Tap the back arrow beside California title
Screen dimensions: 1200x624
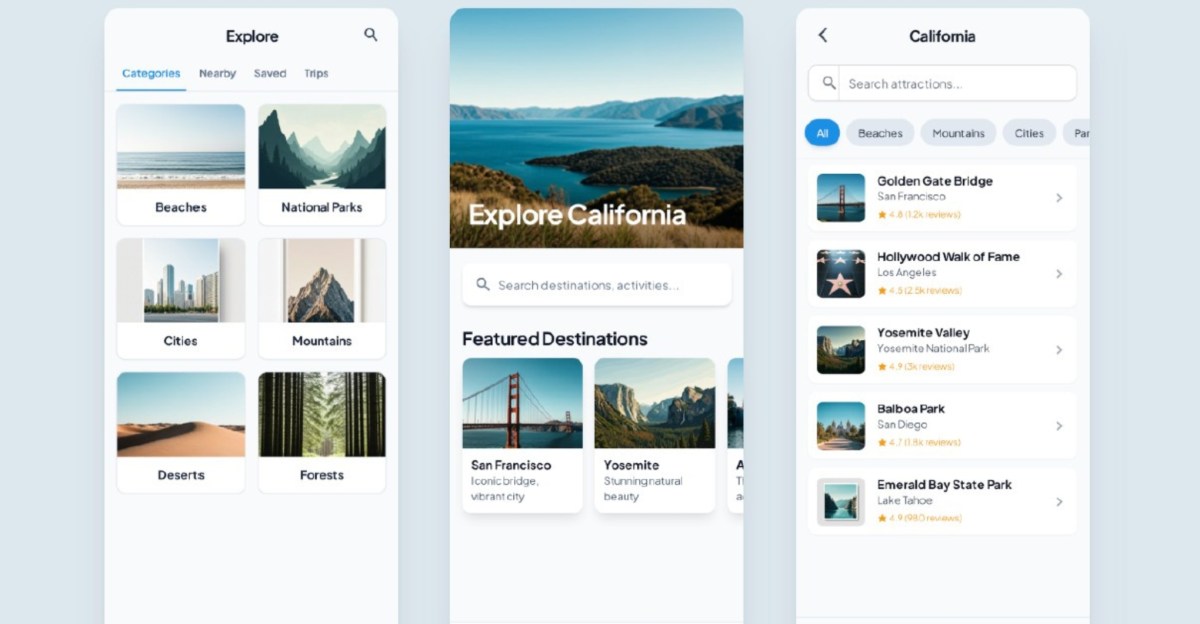(x=823, y=36)
